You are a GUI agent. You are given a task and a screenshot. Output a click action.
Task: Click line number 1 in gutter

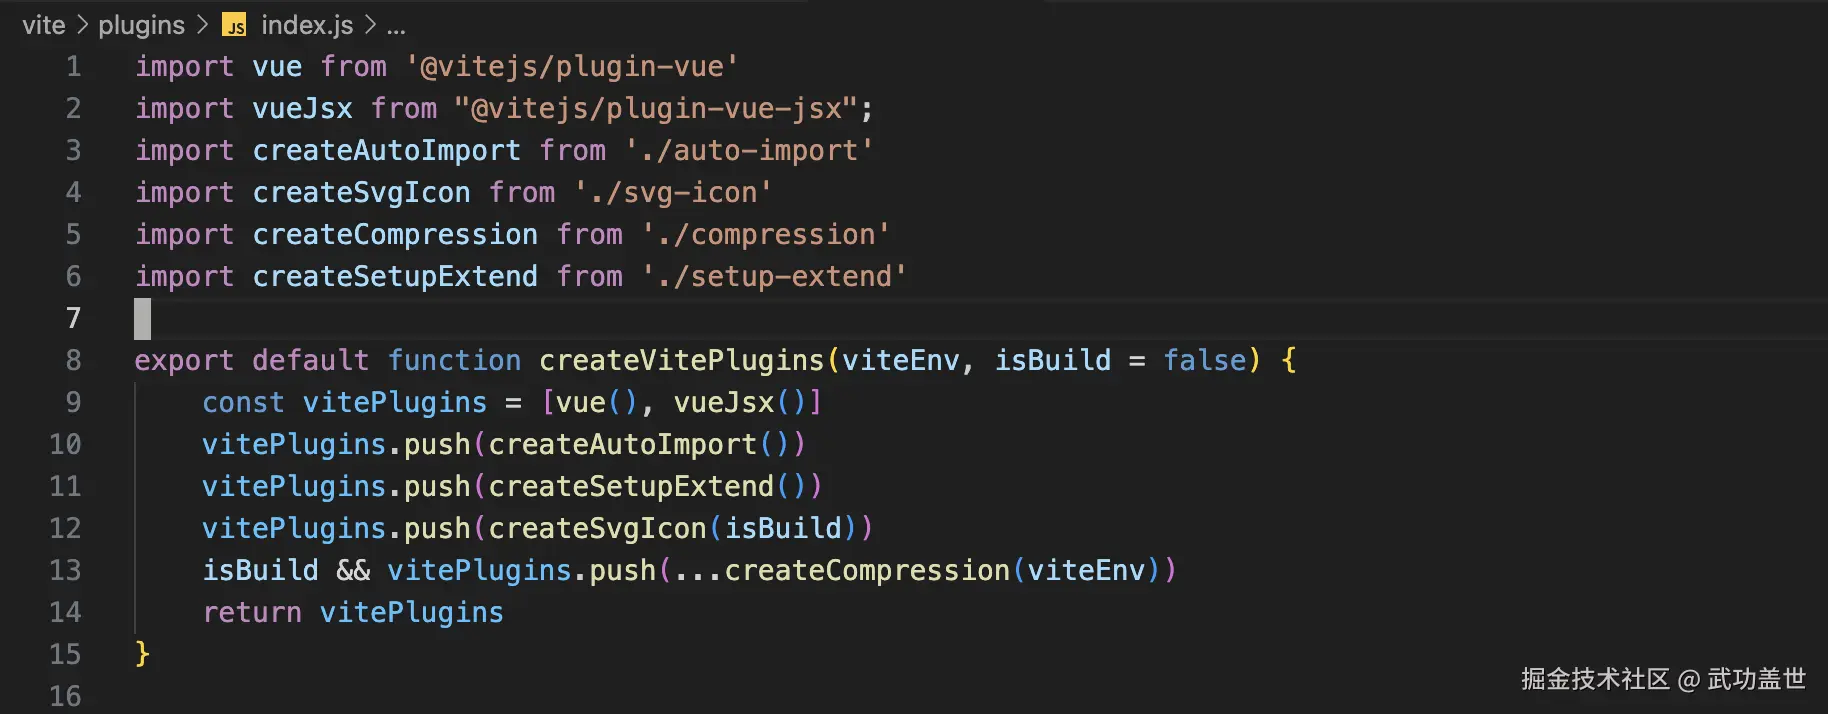[73, 67]
